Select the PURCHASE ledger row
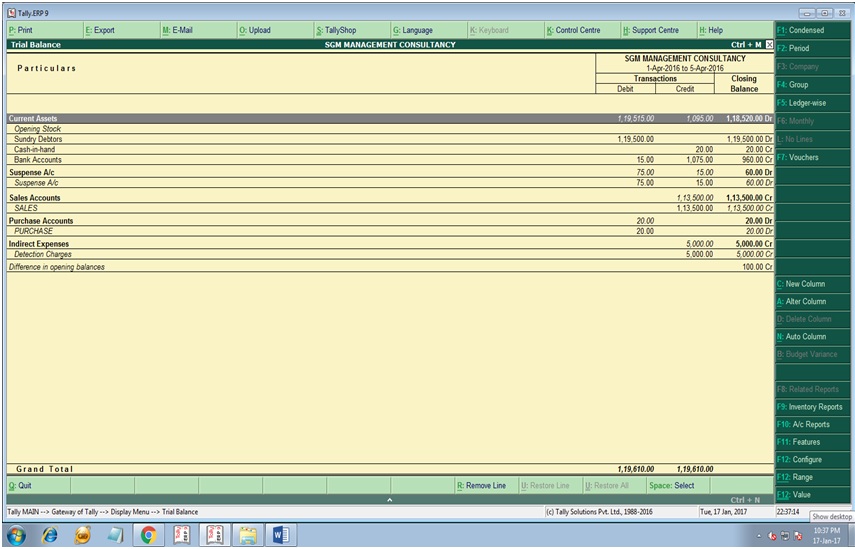The width and height of the screenshot is (855, 549). point(390,231)
